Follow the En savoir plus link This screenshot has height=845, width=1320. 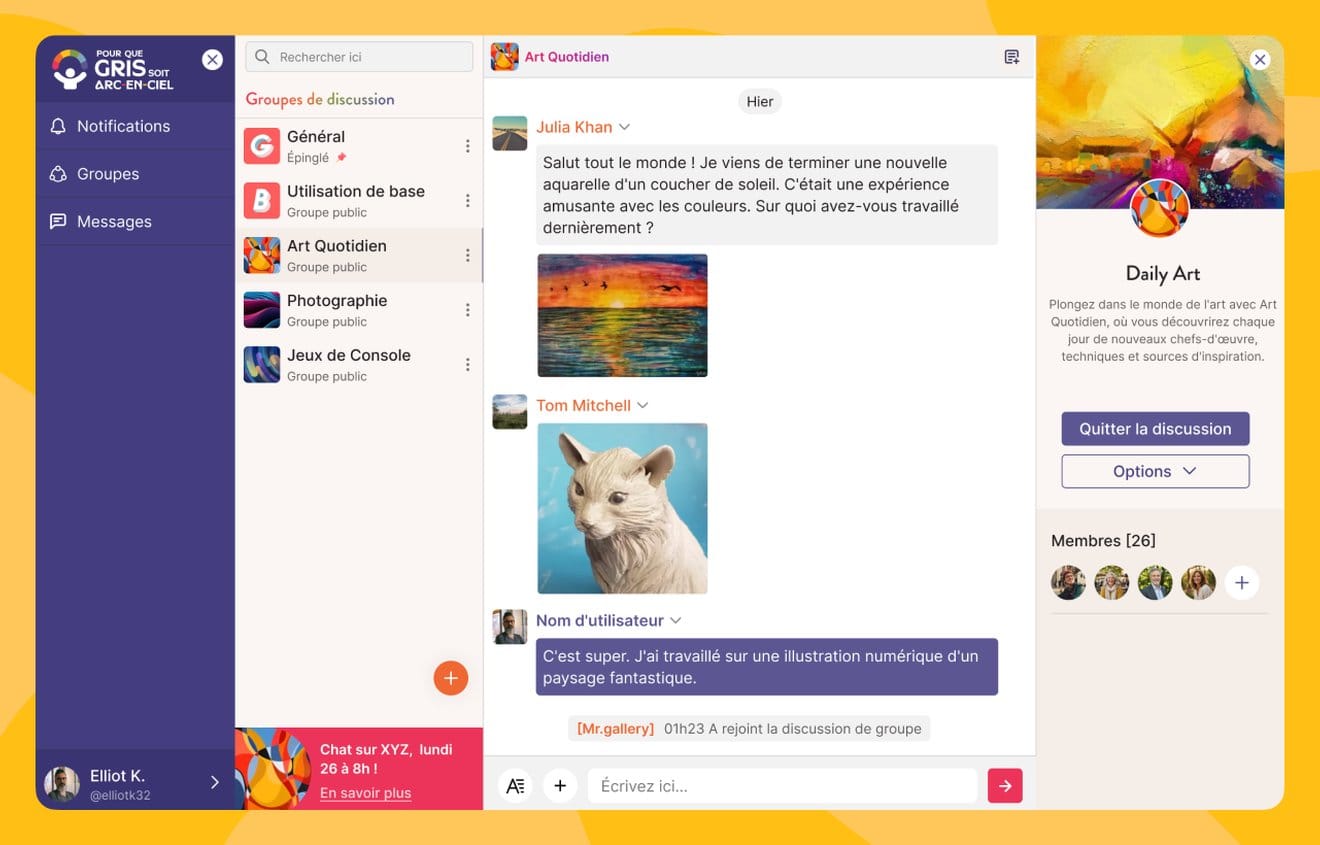point(365,793)
